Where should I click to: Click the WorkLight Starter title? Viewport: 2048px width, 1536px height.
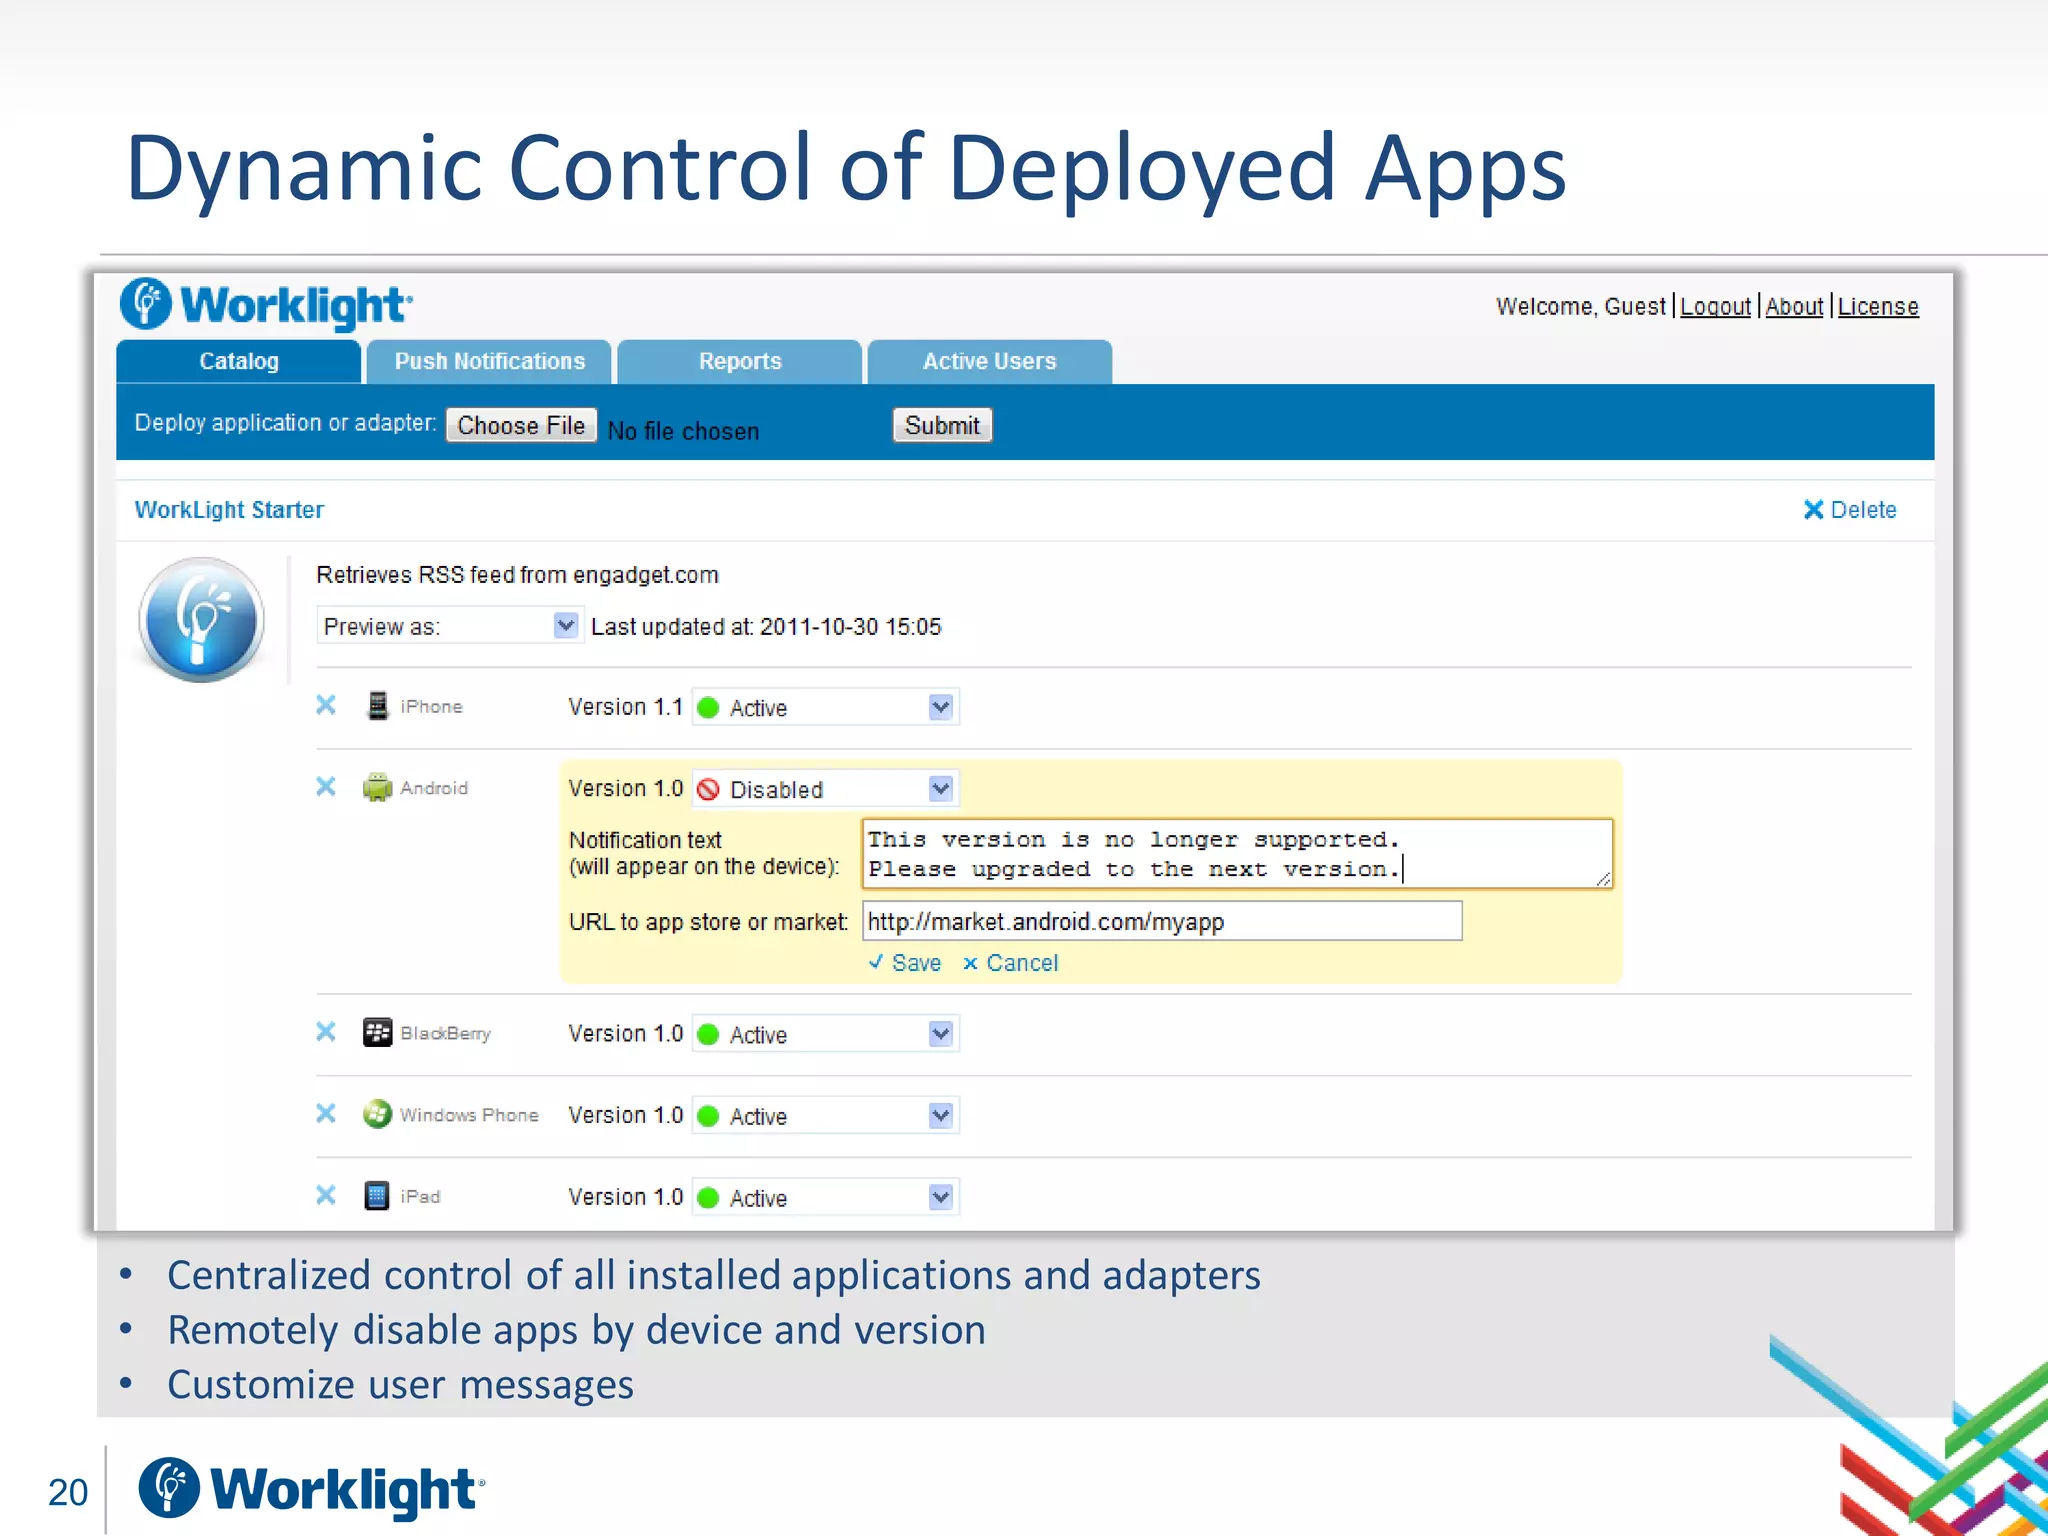click(x=229, y=510)
